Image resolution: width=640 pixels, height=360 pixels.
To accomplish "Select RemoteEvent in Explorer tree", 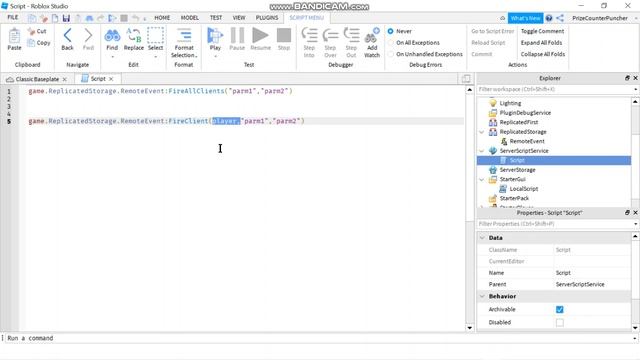I will pos(527,141).
